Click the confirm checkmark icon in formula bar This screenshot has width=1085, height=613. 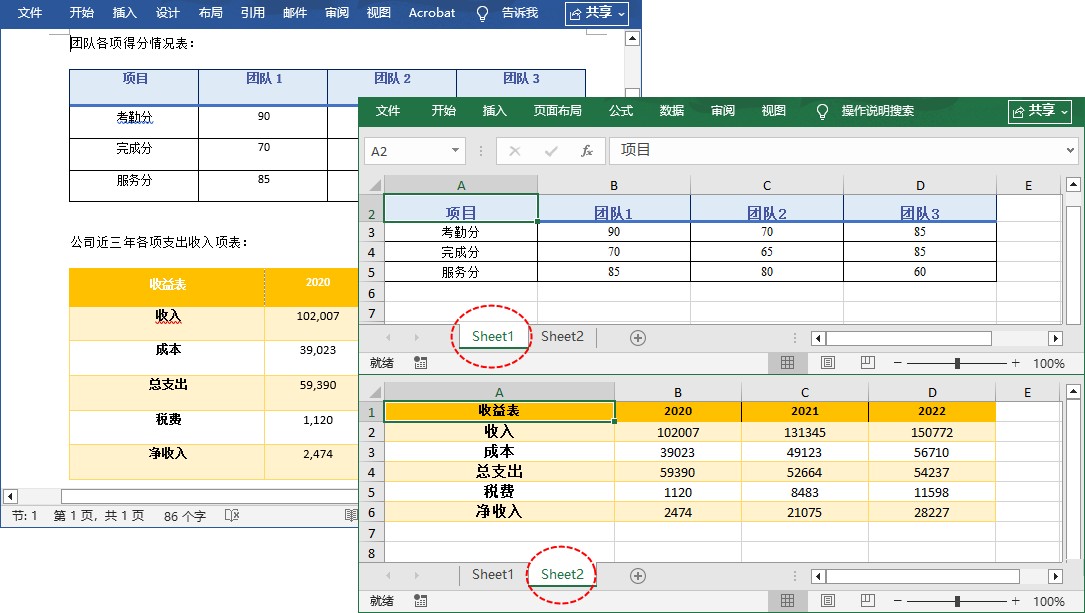[551, 151]
